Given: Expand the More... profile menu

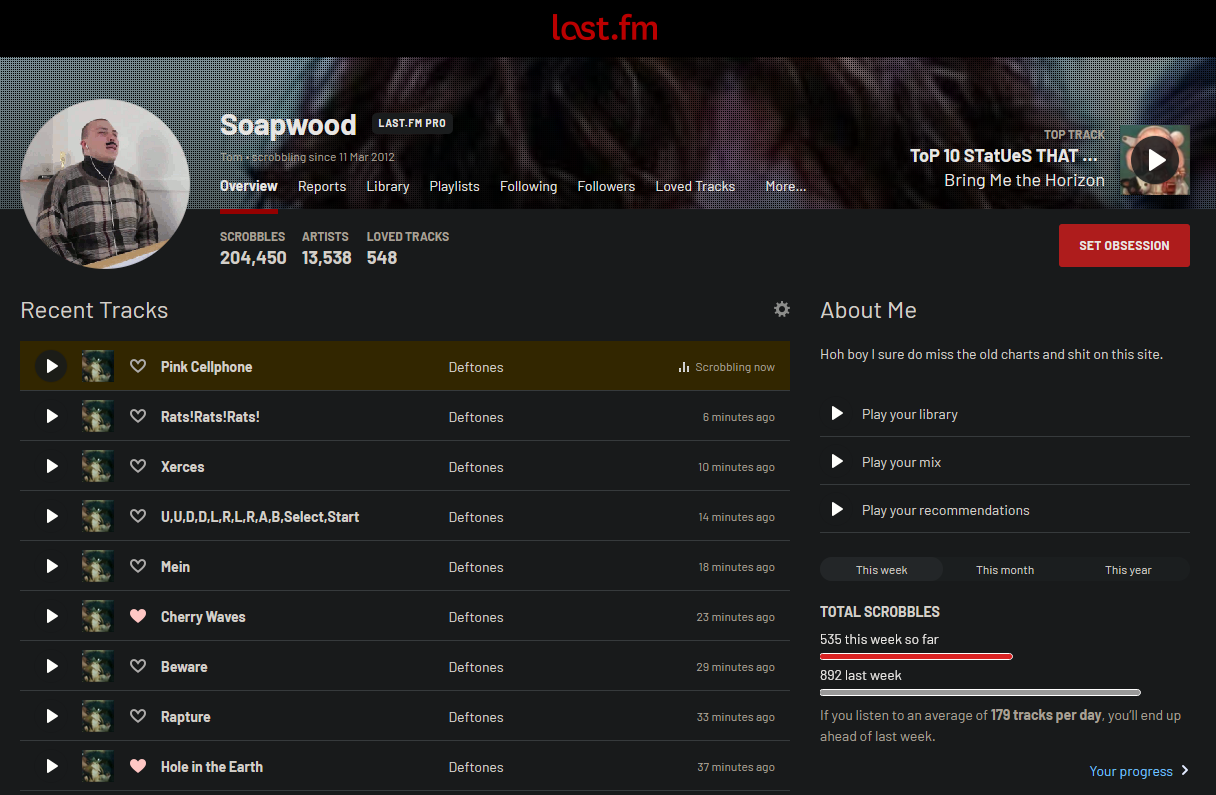Looking at the screenshot, I should click(x=785, y=186).
